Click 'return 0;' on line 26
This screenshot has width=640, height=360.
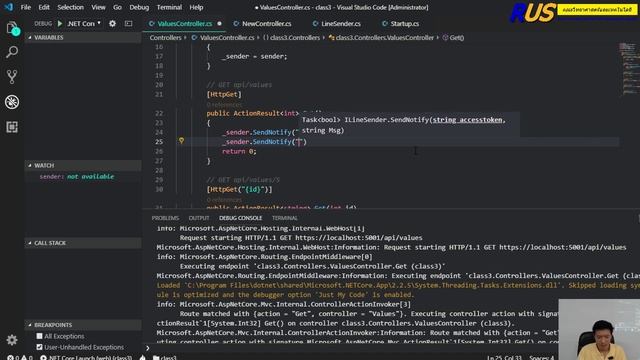tap(239, 151)
